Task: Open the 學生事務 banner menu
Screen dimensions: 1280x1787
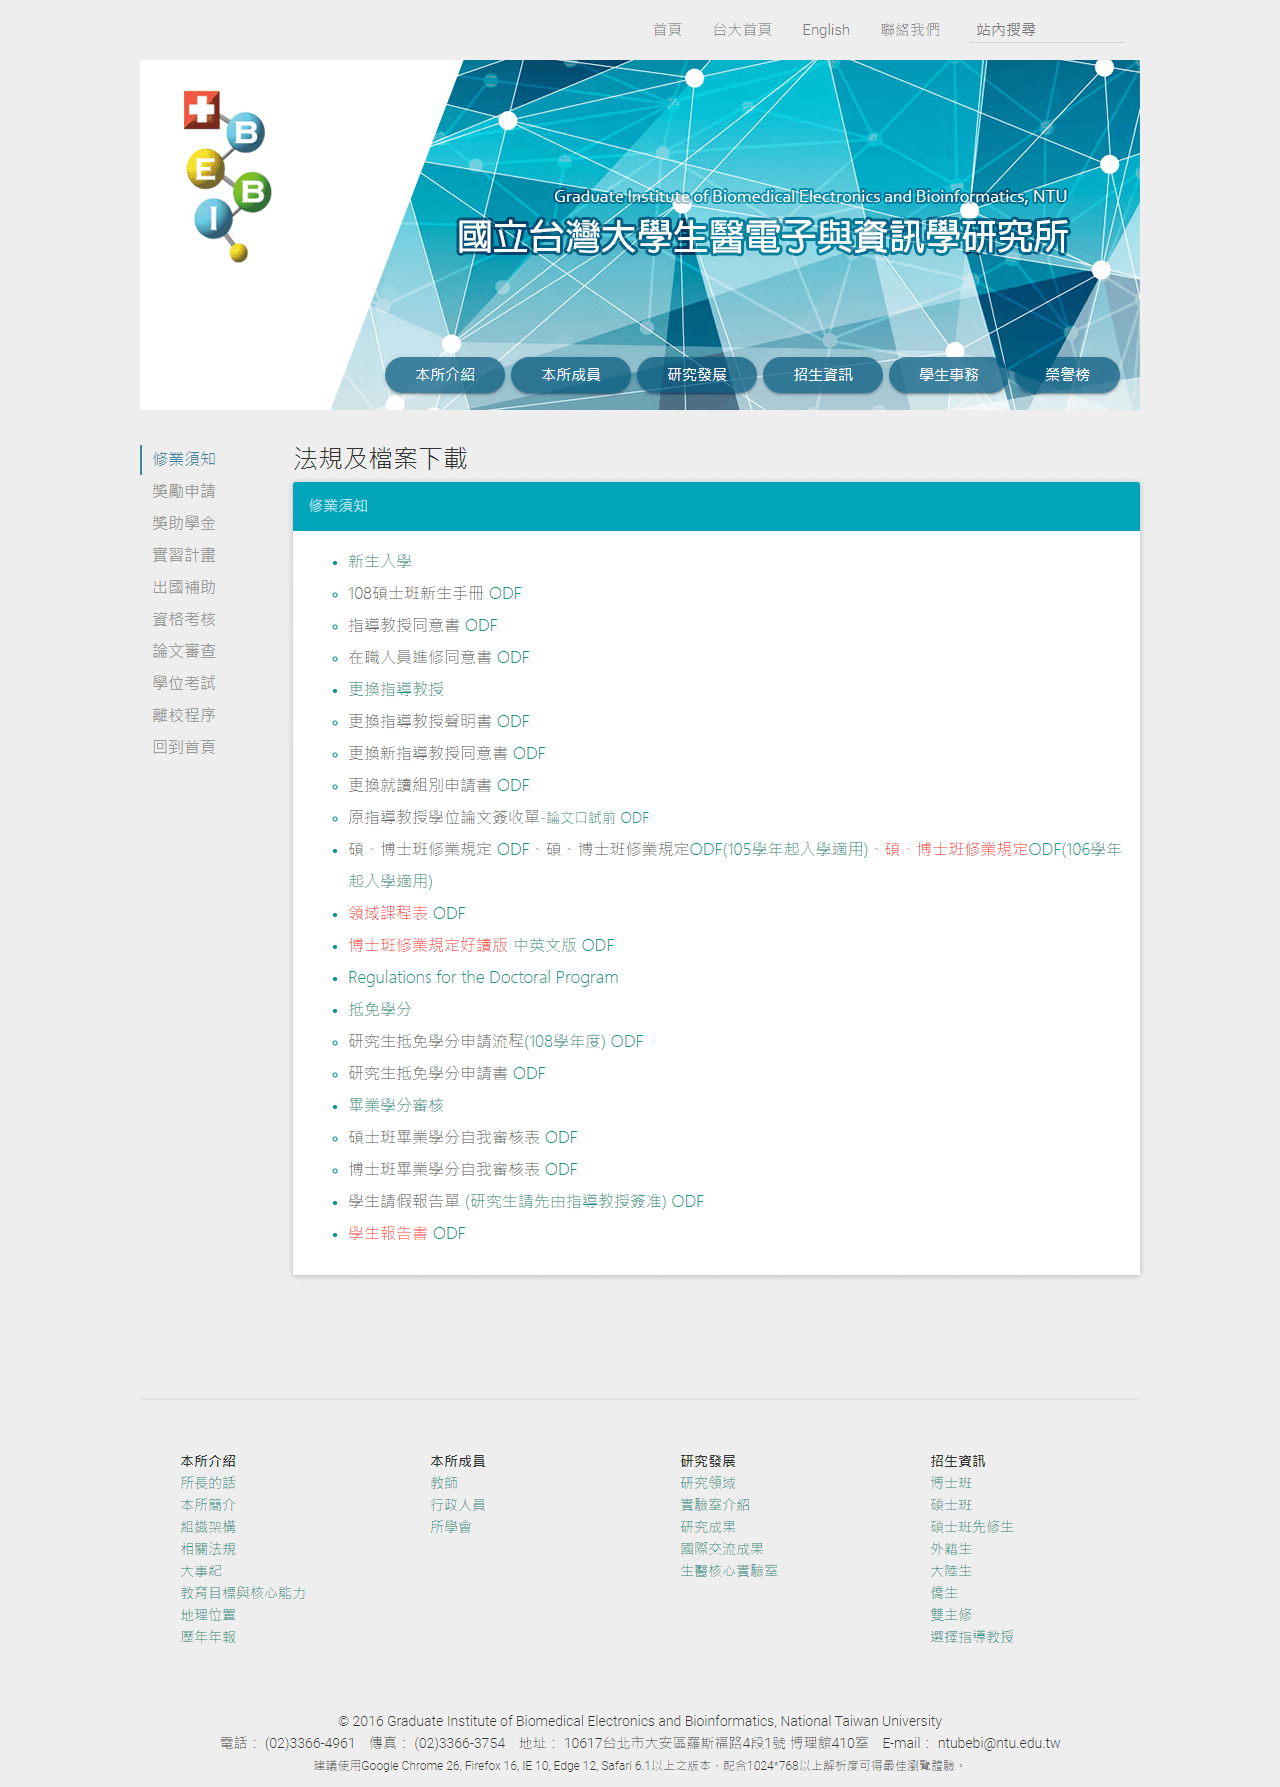Action: point(949,375)
